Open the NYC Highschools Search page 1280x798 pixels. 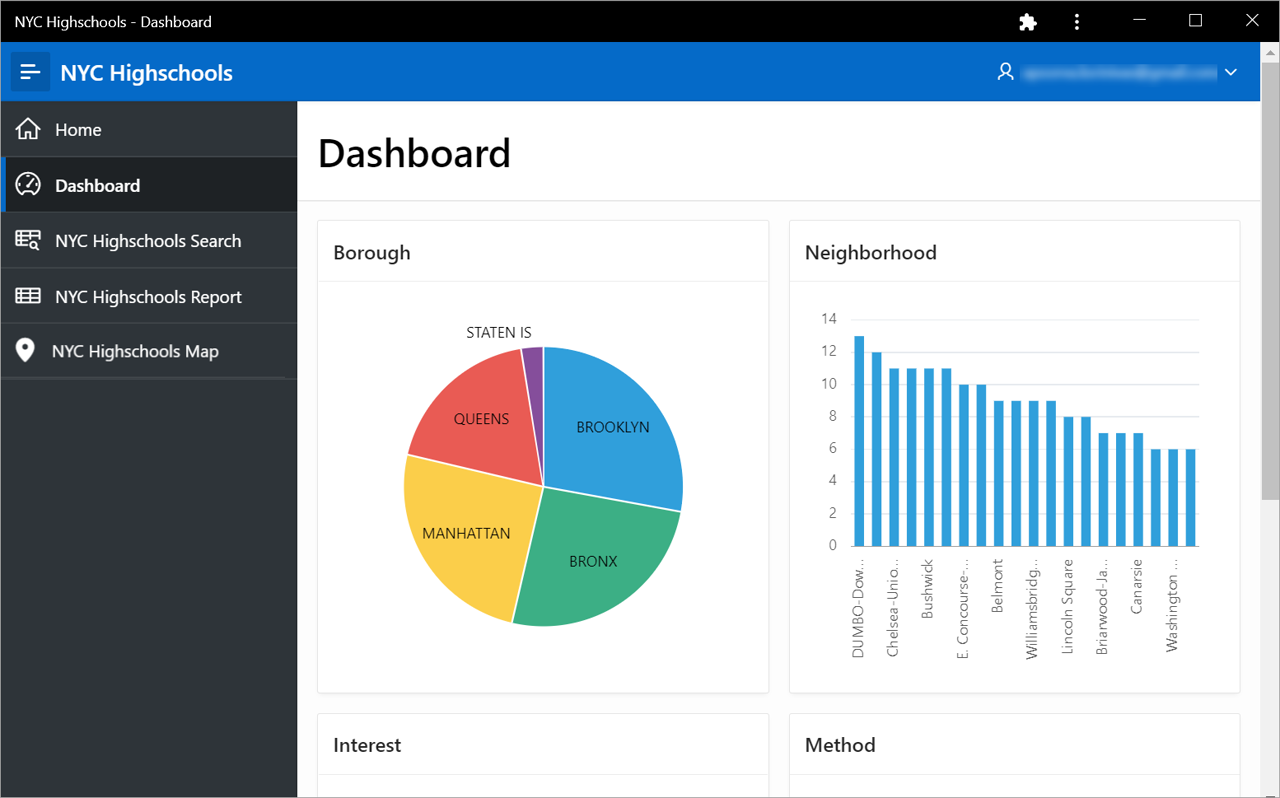click(148, 241)
